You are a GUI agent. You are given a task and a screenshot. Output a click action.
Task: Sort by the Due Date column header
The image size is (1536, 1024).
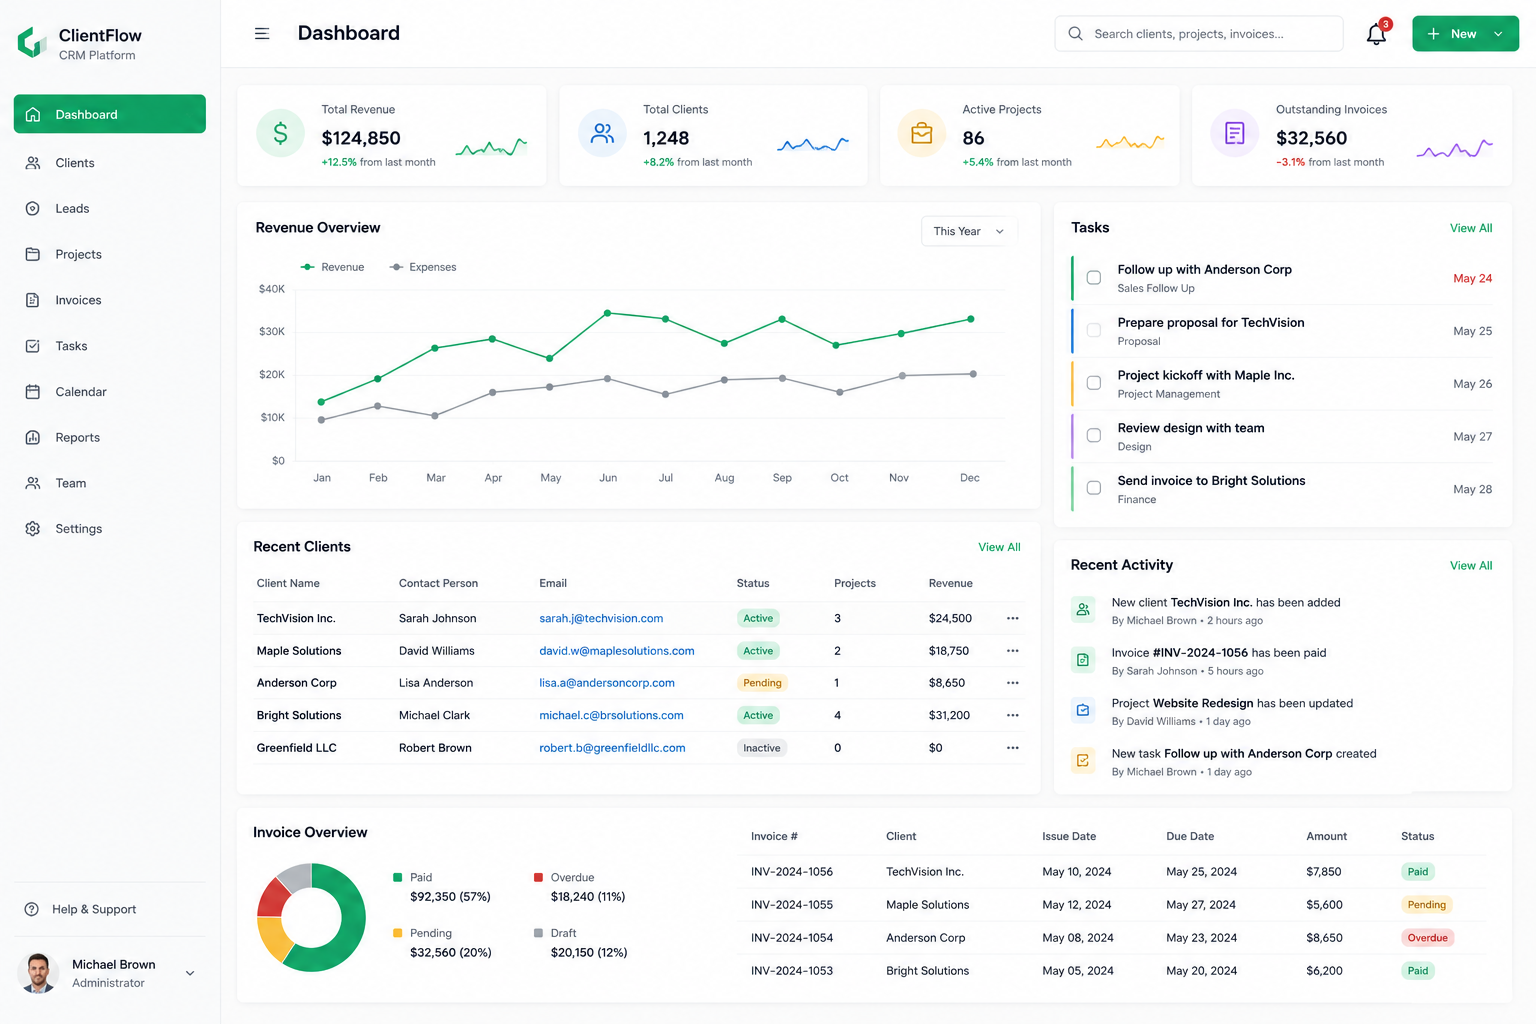click(1190, 837)
